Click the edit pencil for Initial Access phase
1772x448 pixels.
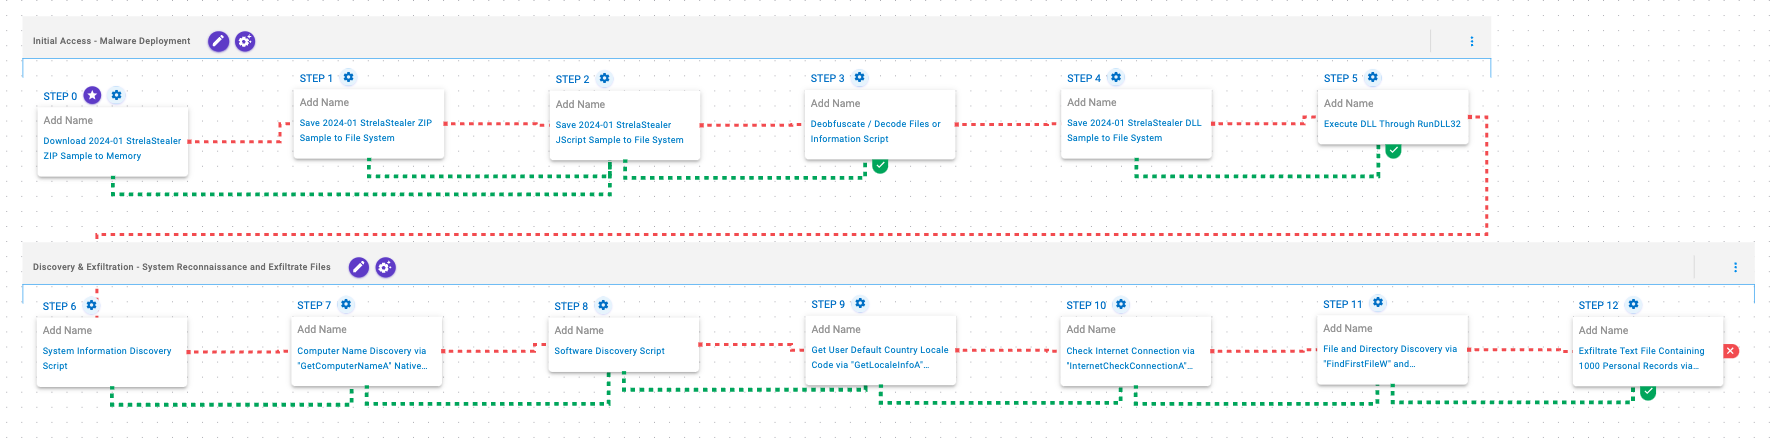click(218, 41)
